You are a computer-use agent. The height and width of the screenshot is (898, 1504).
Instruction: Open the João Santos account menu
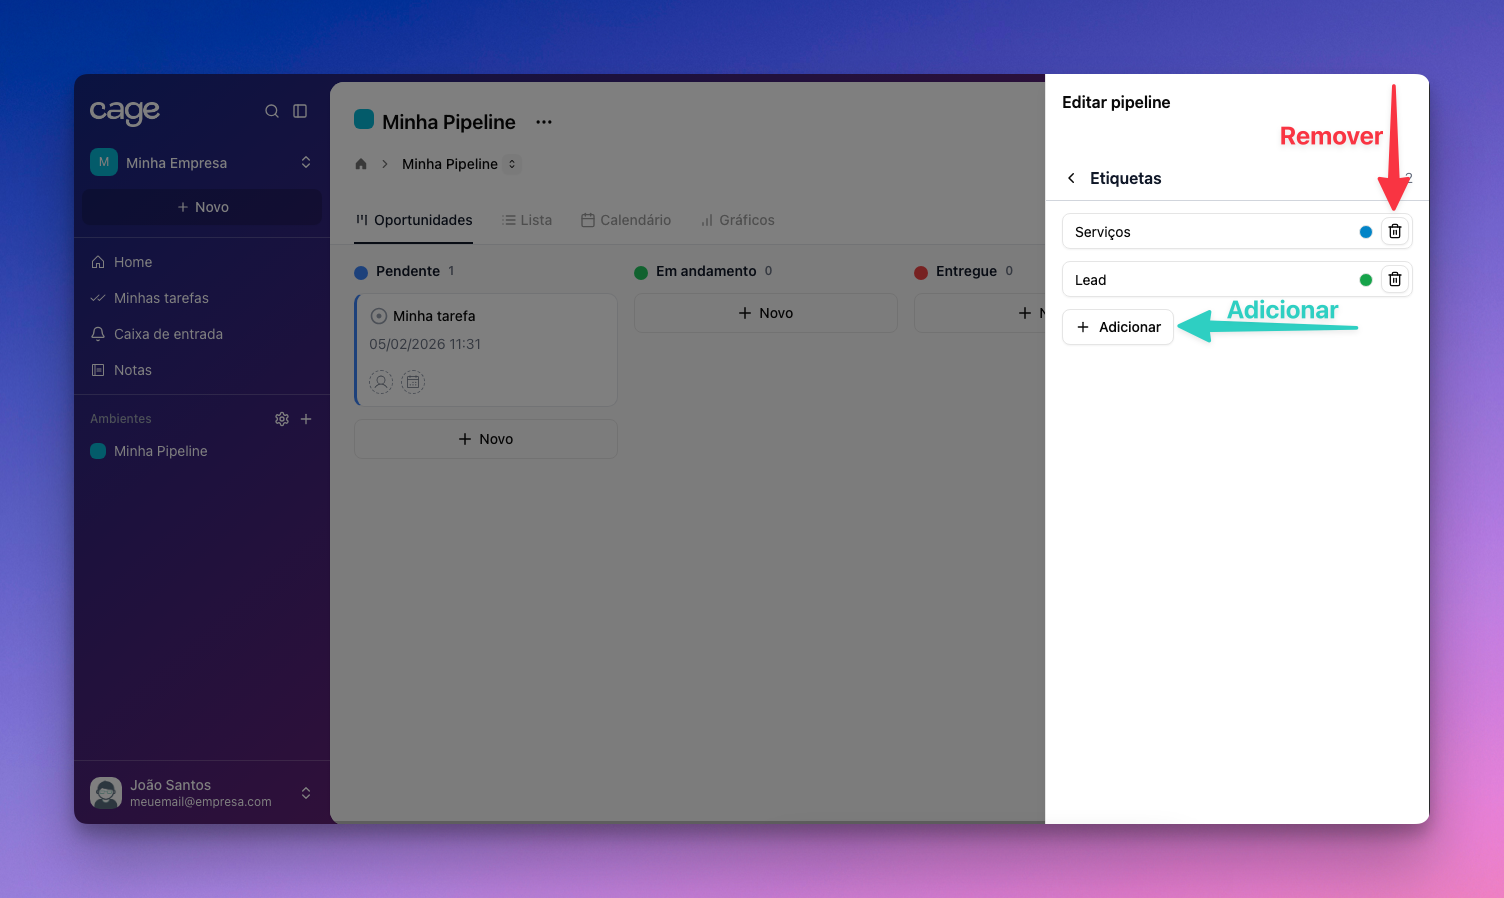click(305, 793)
